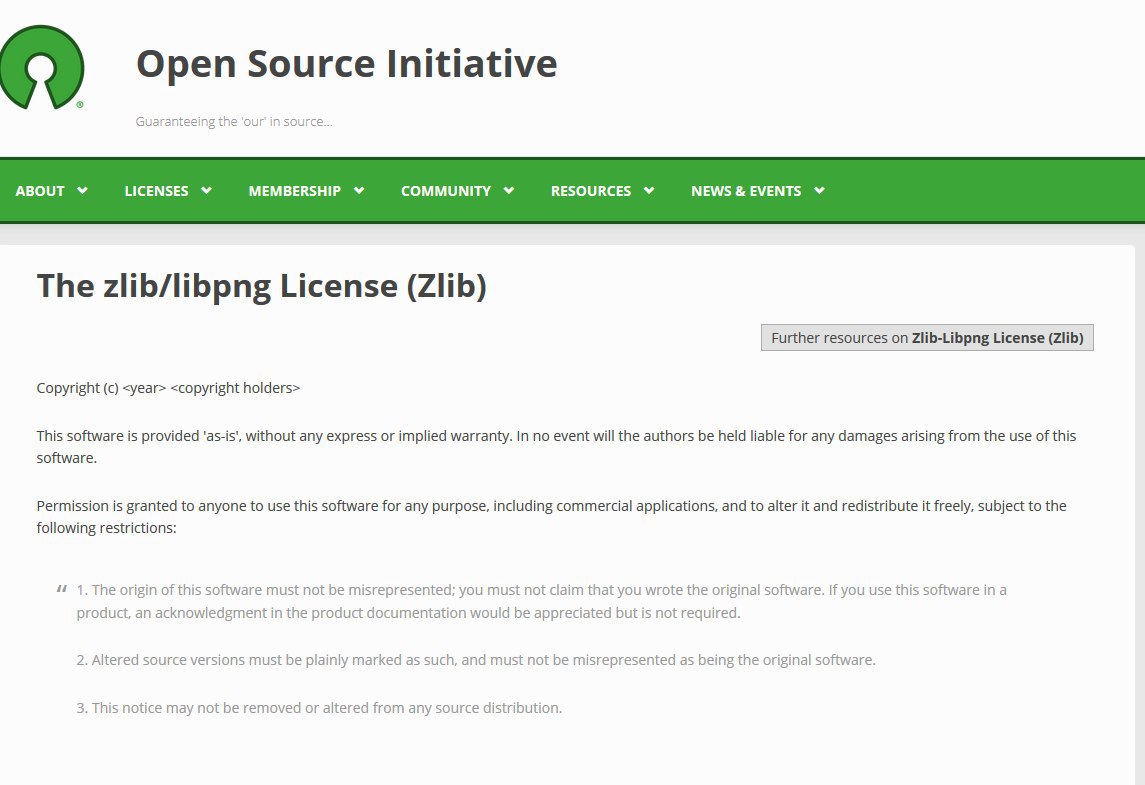Click restriction 1 about origin not misrepresented
The height and width of the screenshot is (785, 1145).
(x=541, y=601)
